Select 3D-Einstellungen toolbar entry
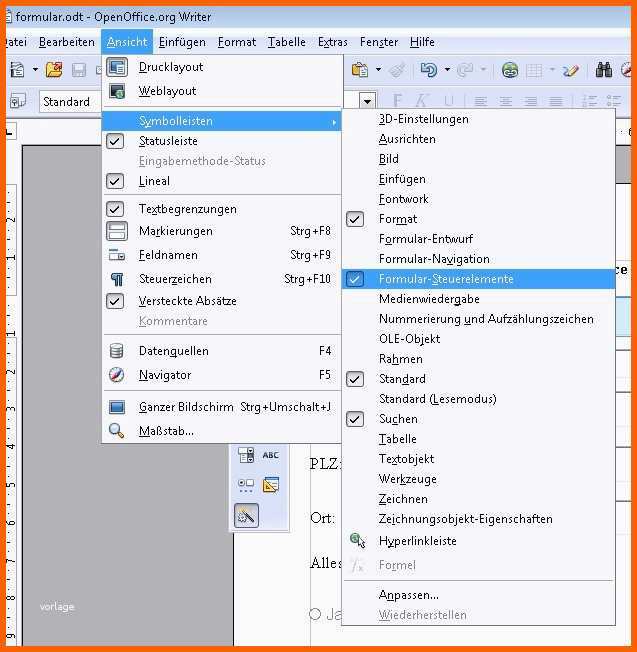The image size is (637, 652). [478, 119]
